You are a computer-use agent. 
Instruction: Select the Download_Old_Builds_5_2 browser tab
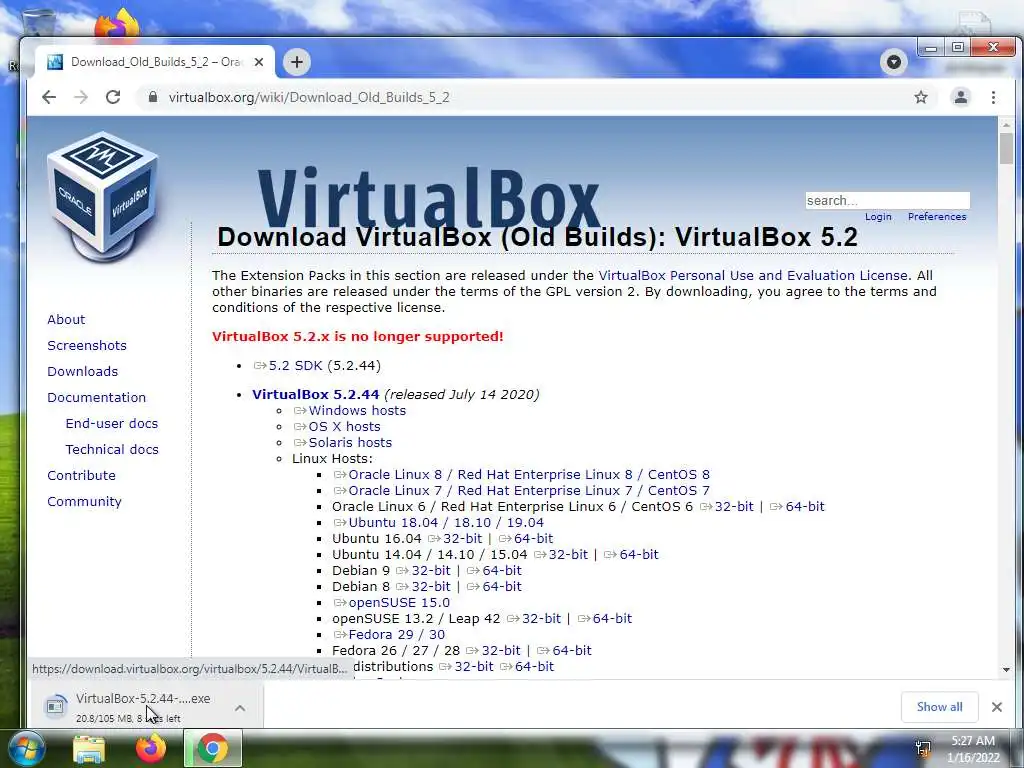(x=155, y=62)
